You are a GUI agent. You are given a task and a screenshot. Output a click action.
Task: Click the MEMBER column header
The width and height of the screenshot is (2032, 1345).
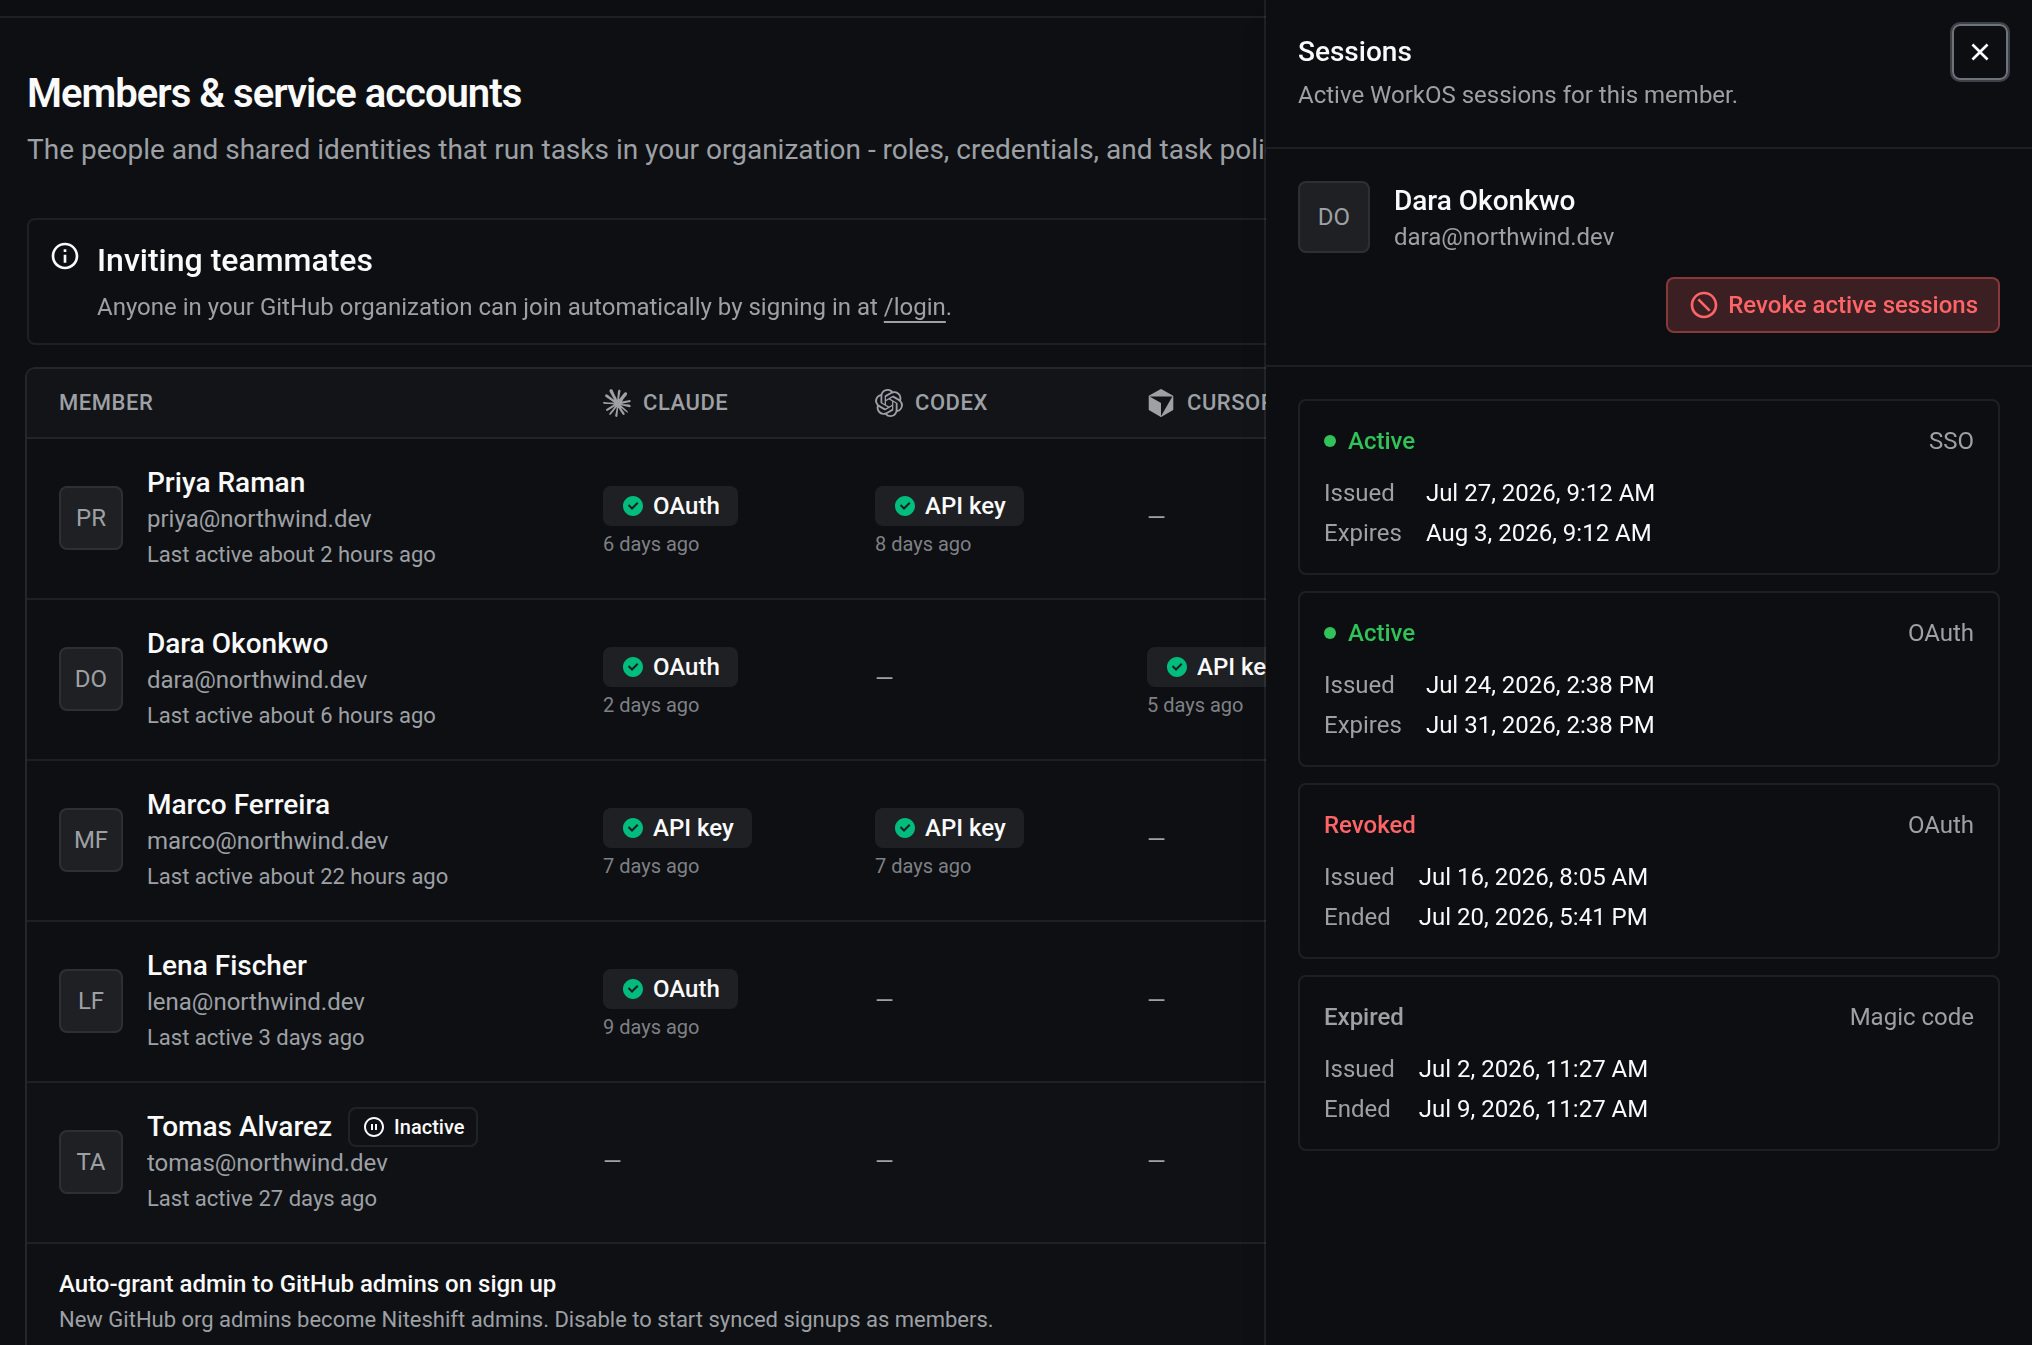[106, 402]
